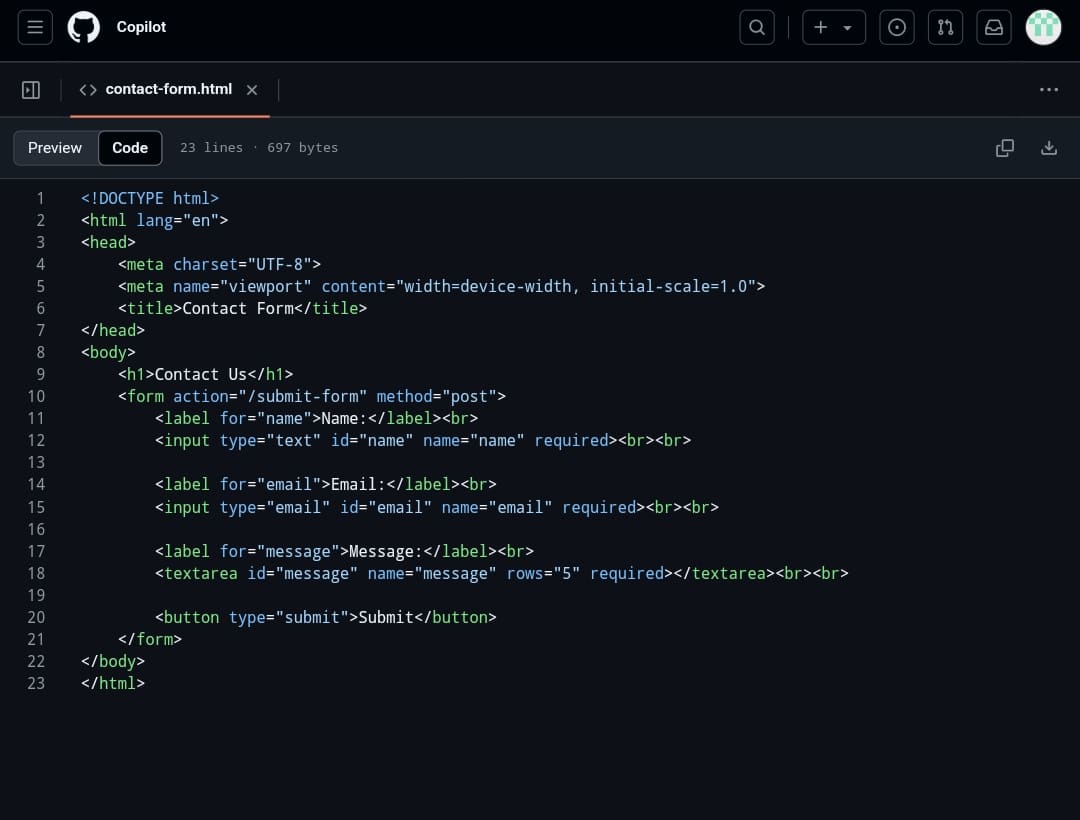
Task: Close the contact-form.html tab
Action: coord(252,90)
